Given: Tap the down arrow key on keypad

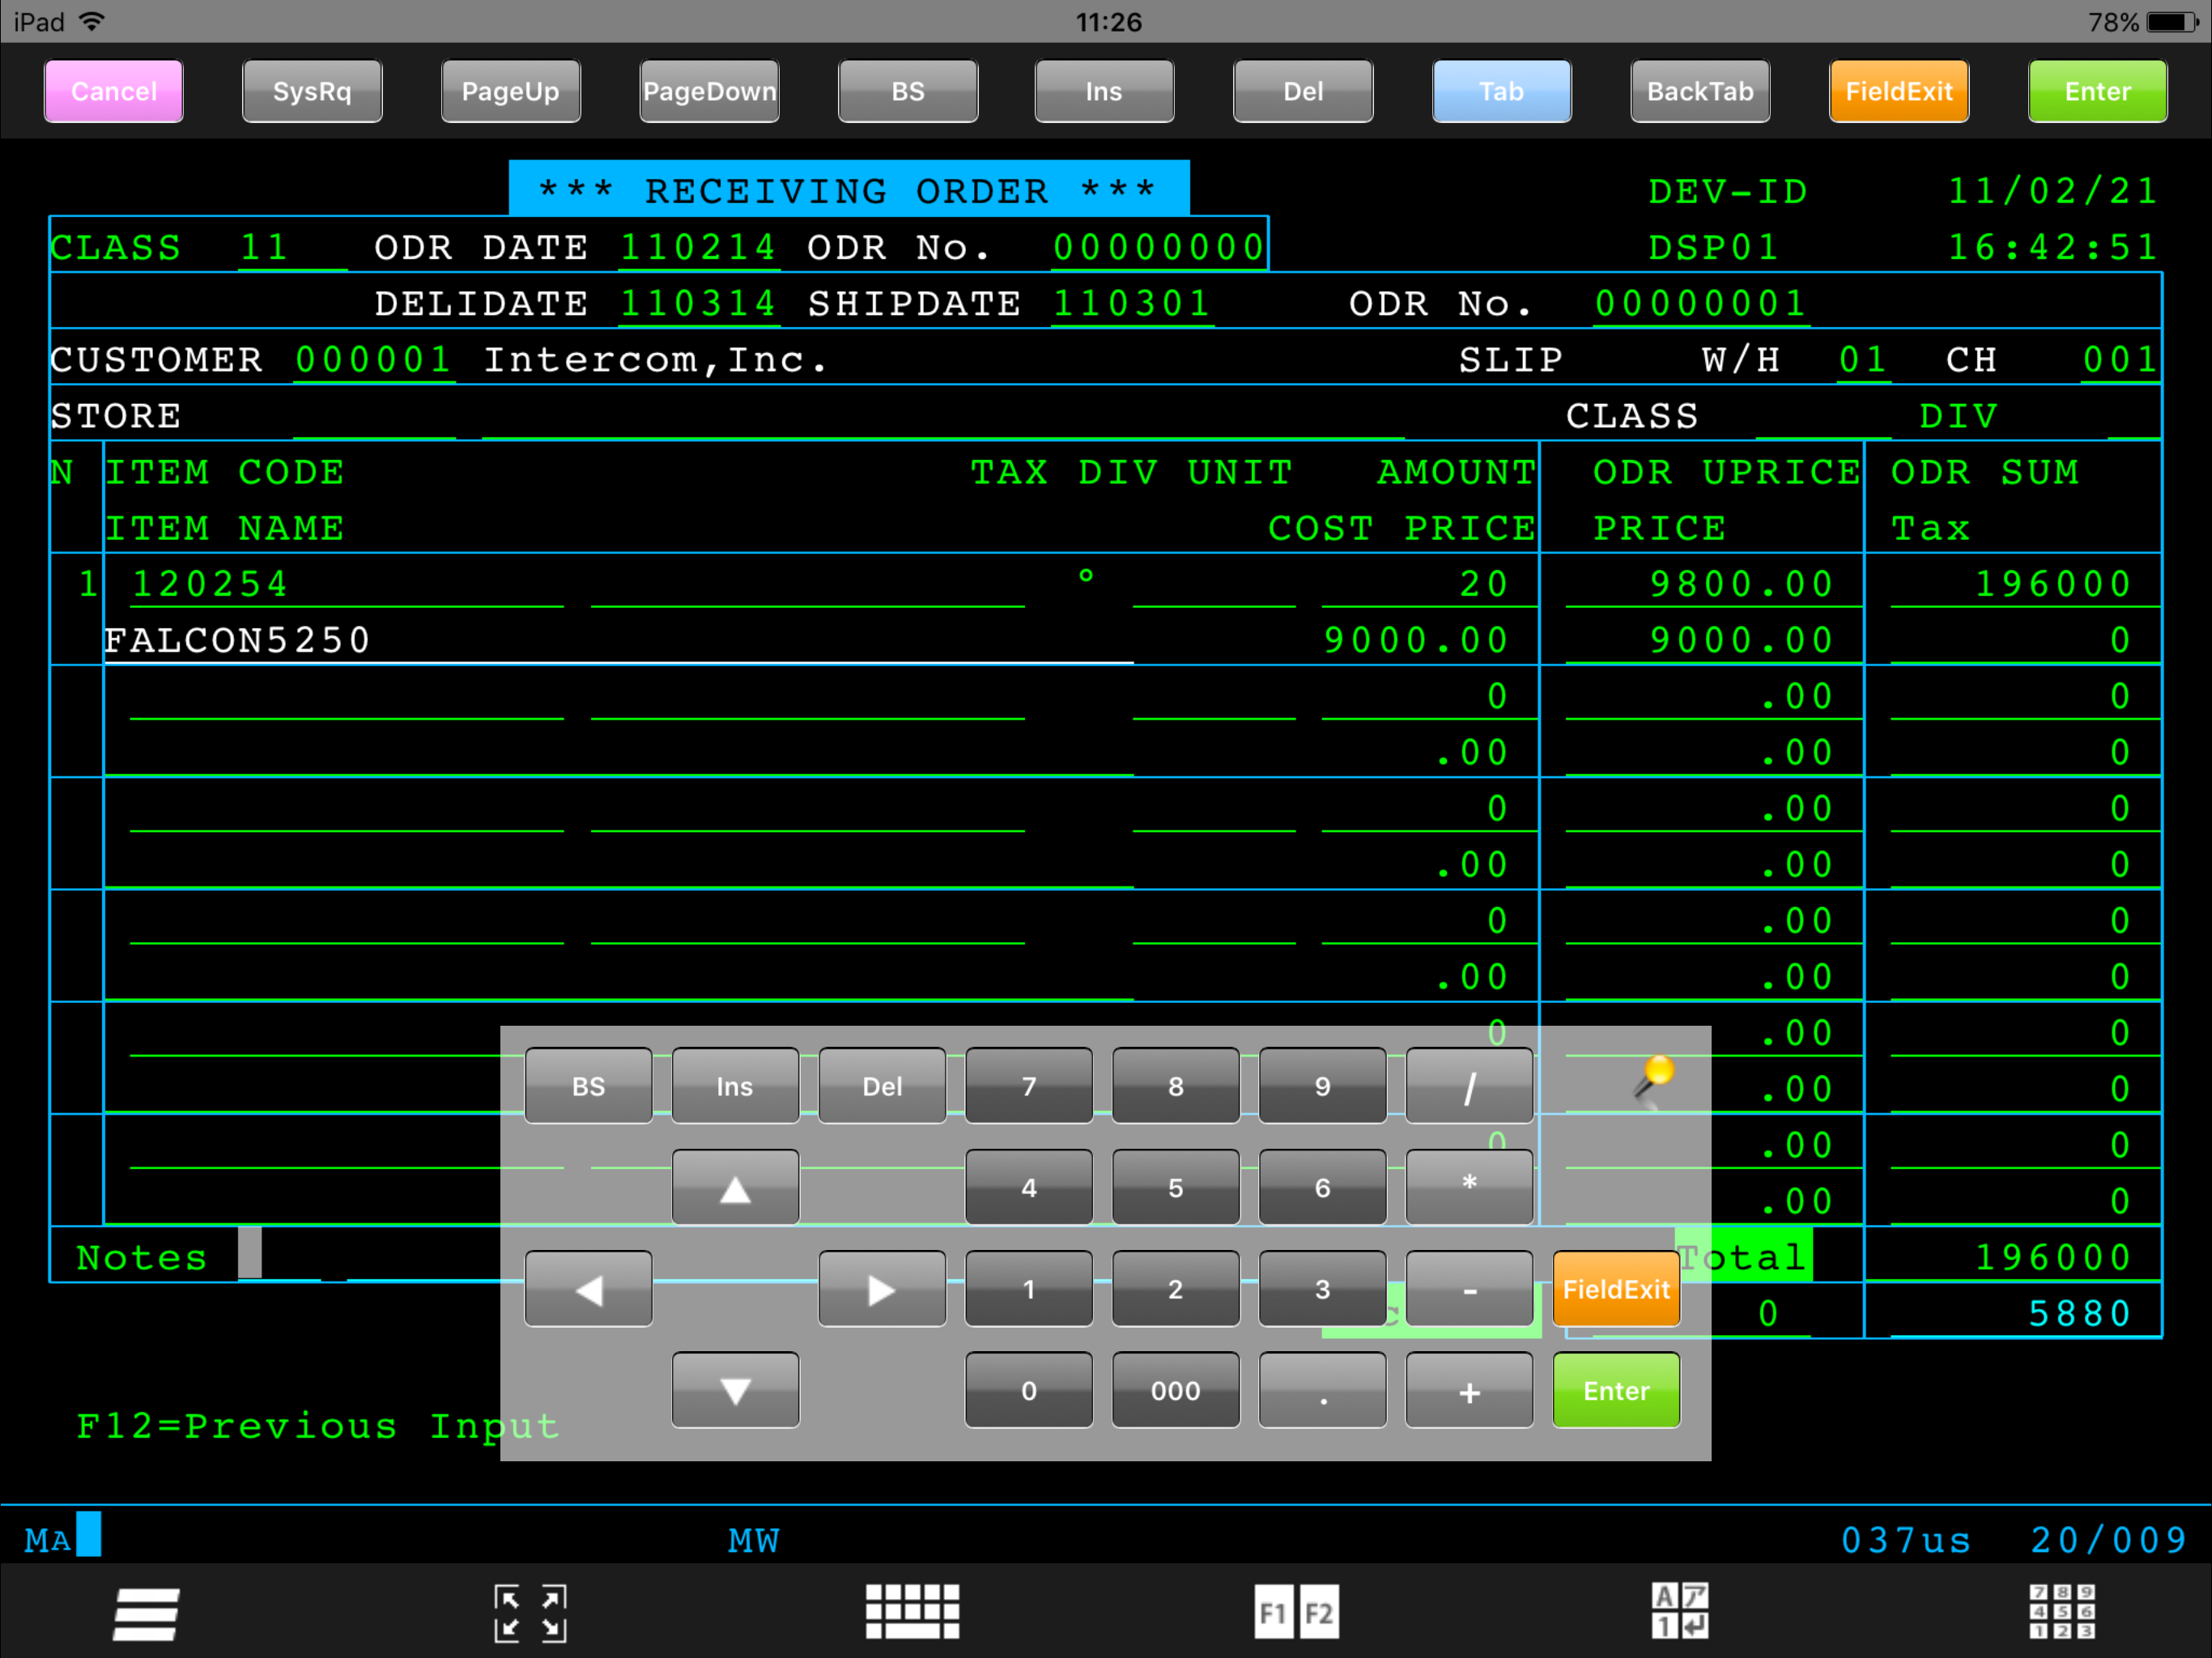Looking at the screenshot, I should (x=735, y=1390).
